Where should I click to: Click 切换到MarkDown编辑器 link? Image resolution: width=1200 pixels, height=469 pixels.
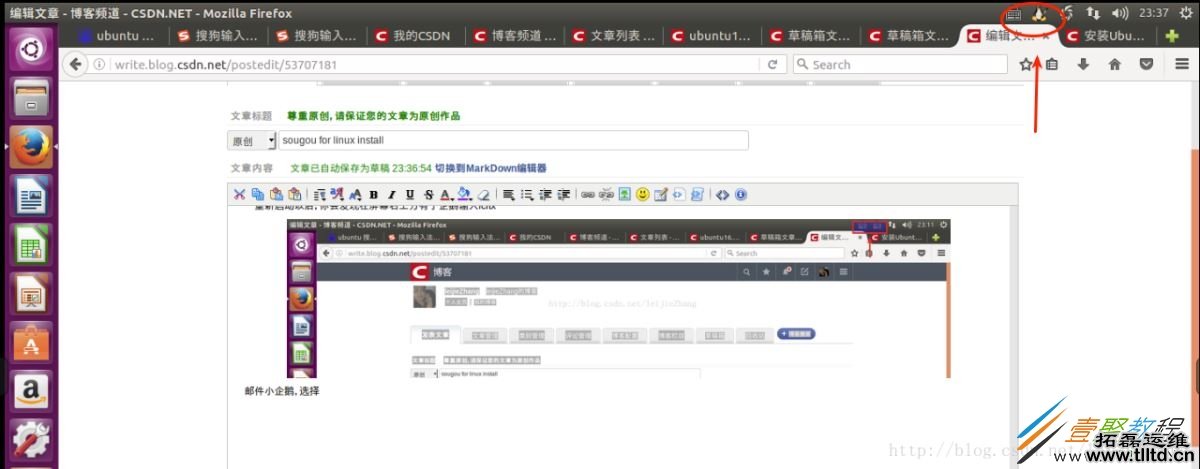coord(490,168)
